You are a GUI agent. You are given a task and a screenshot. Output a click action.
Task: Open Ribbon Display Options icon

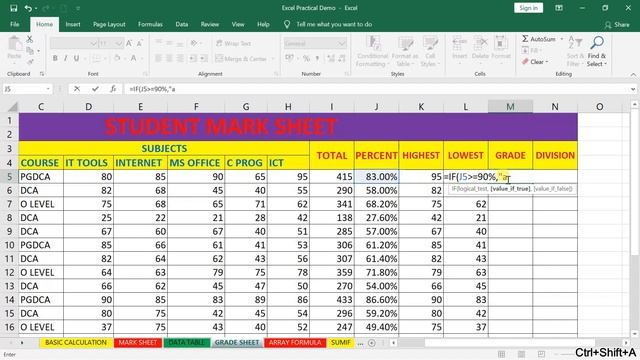(x=559, y=8)
